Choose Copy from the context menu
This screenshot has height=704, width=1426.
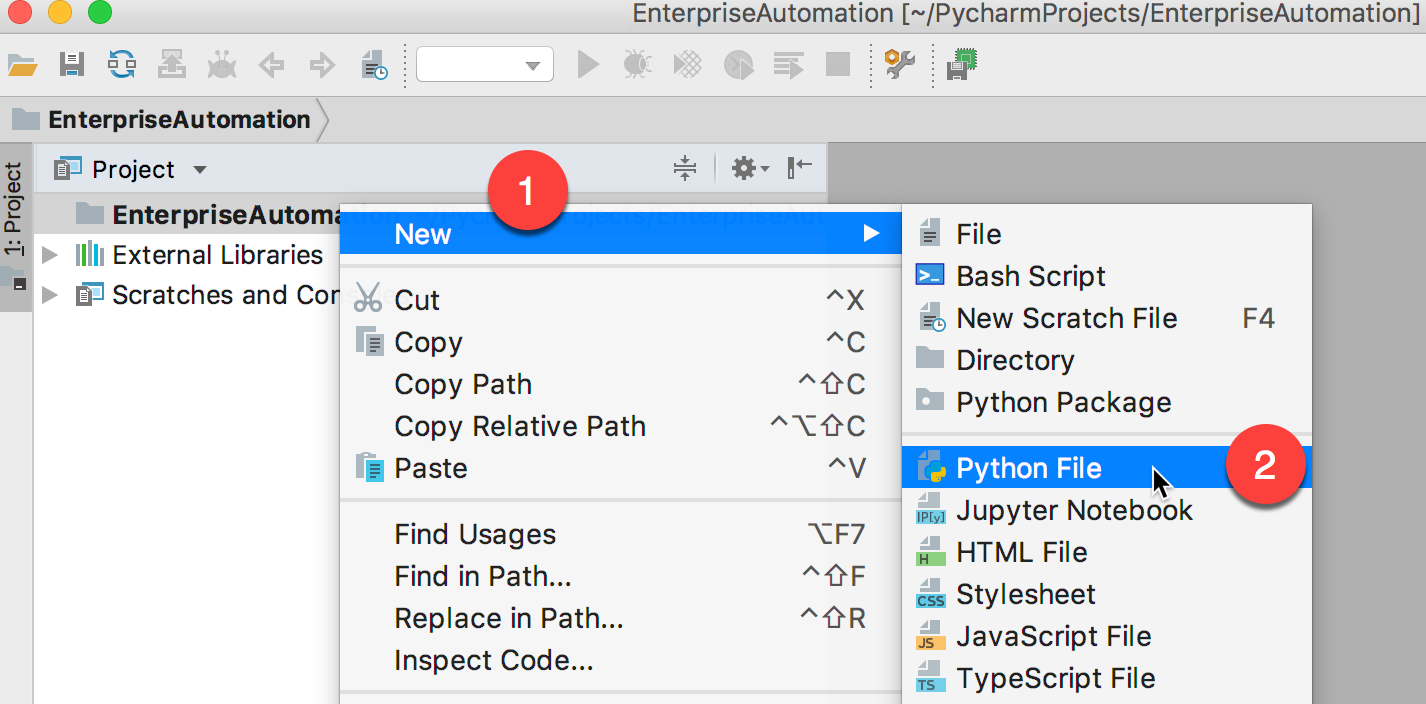pyautogui.click(x=621, y=342)
